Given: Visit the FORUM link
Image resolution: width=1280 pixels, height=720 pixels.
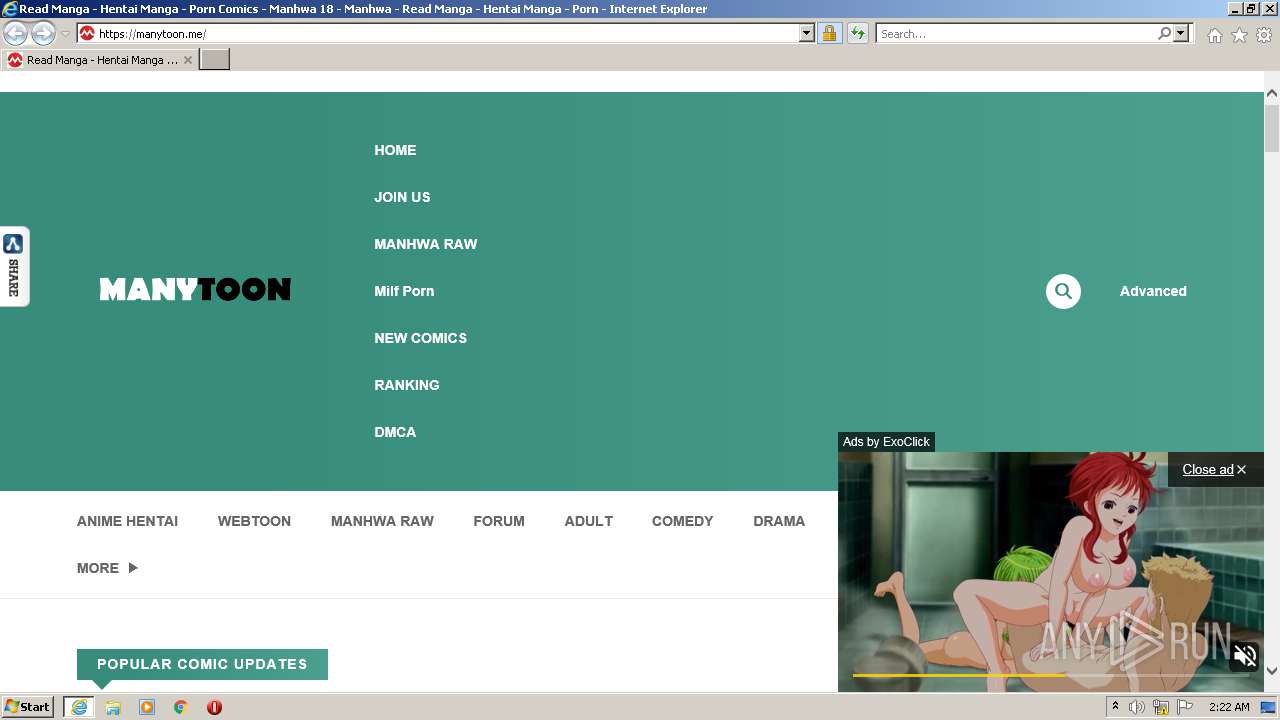Looking at the screenshot, I should click(x=499, y=521).
